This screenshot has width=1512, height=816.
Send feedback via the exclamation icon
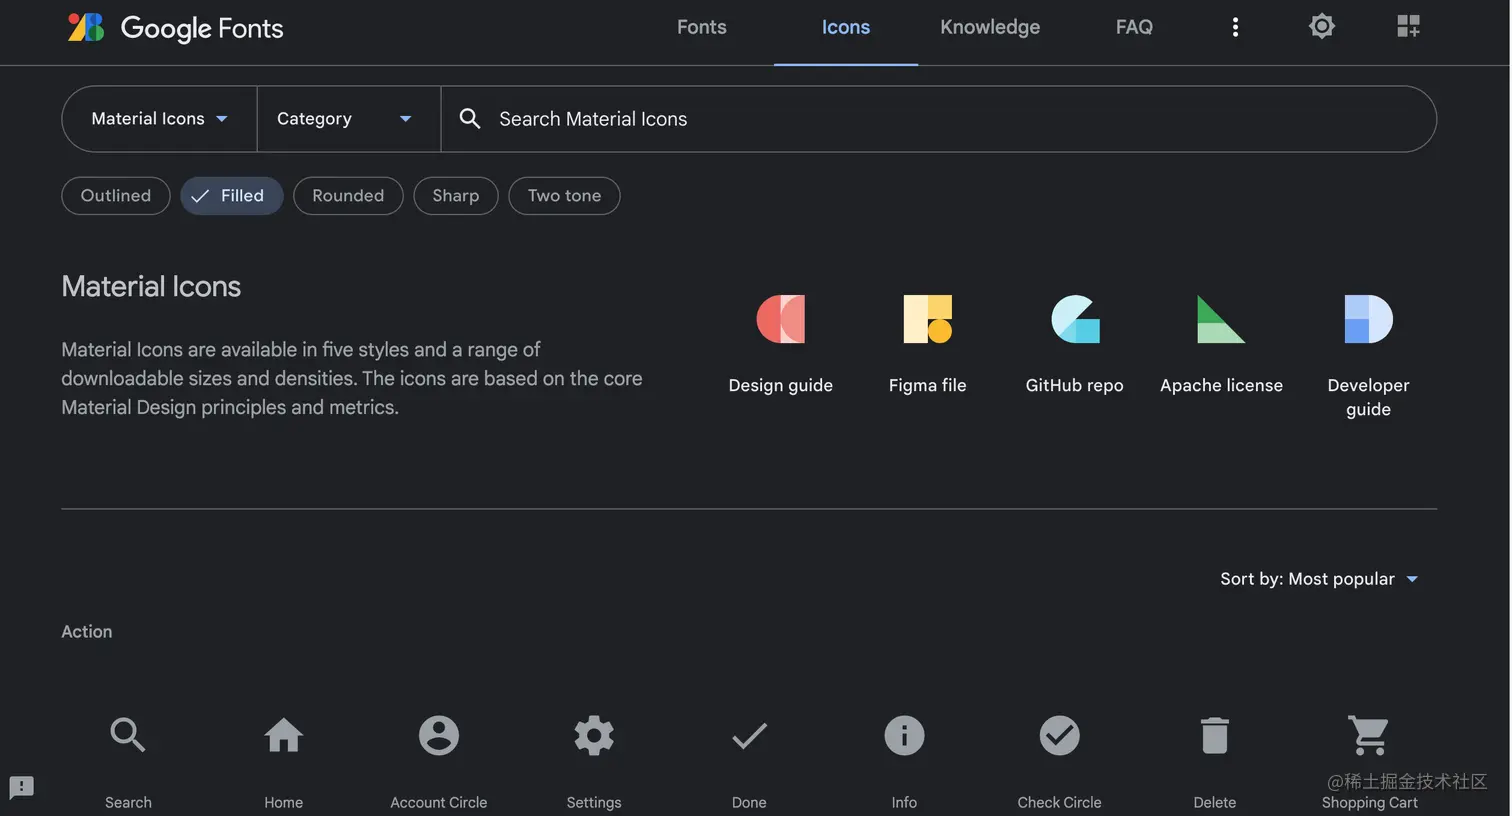pyautogui.click(x=21, y=787)
